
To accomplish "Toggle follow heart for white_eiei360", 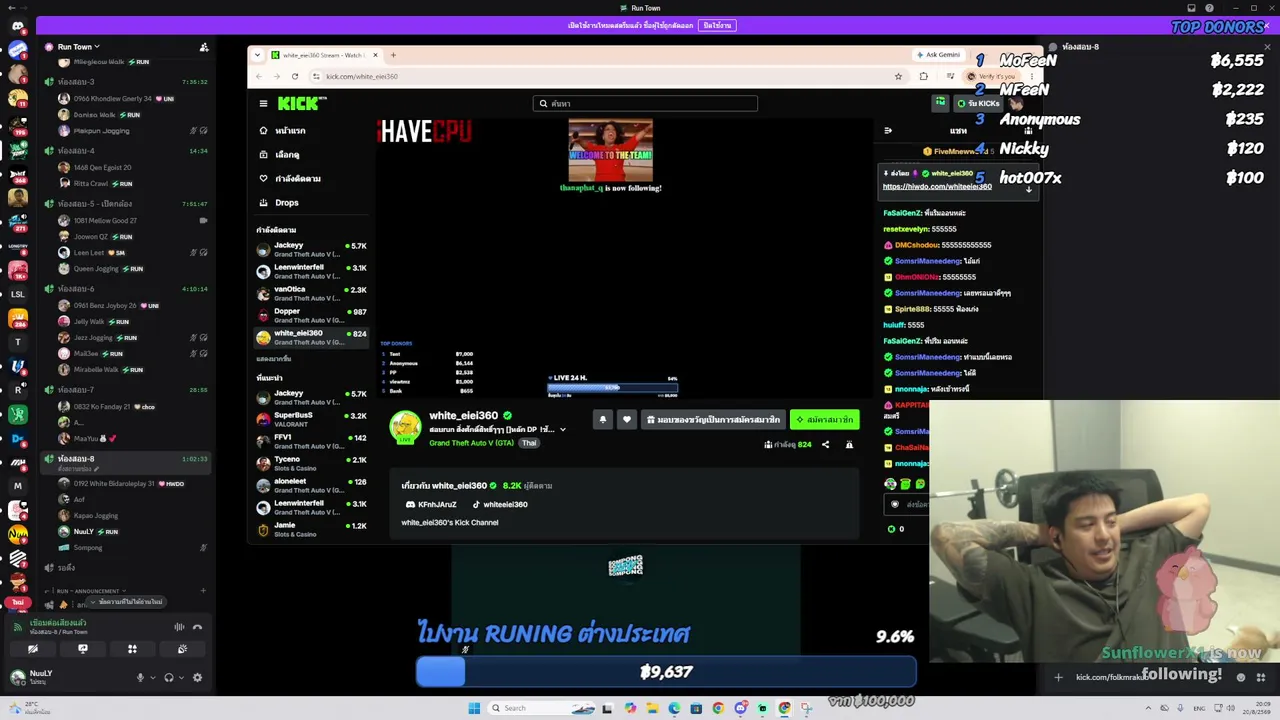I will click(627, 420).
